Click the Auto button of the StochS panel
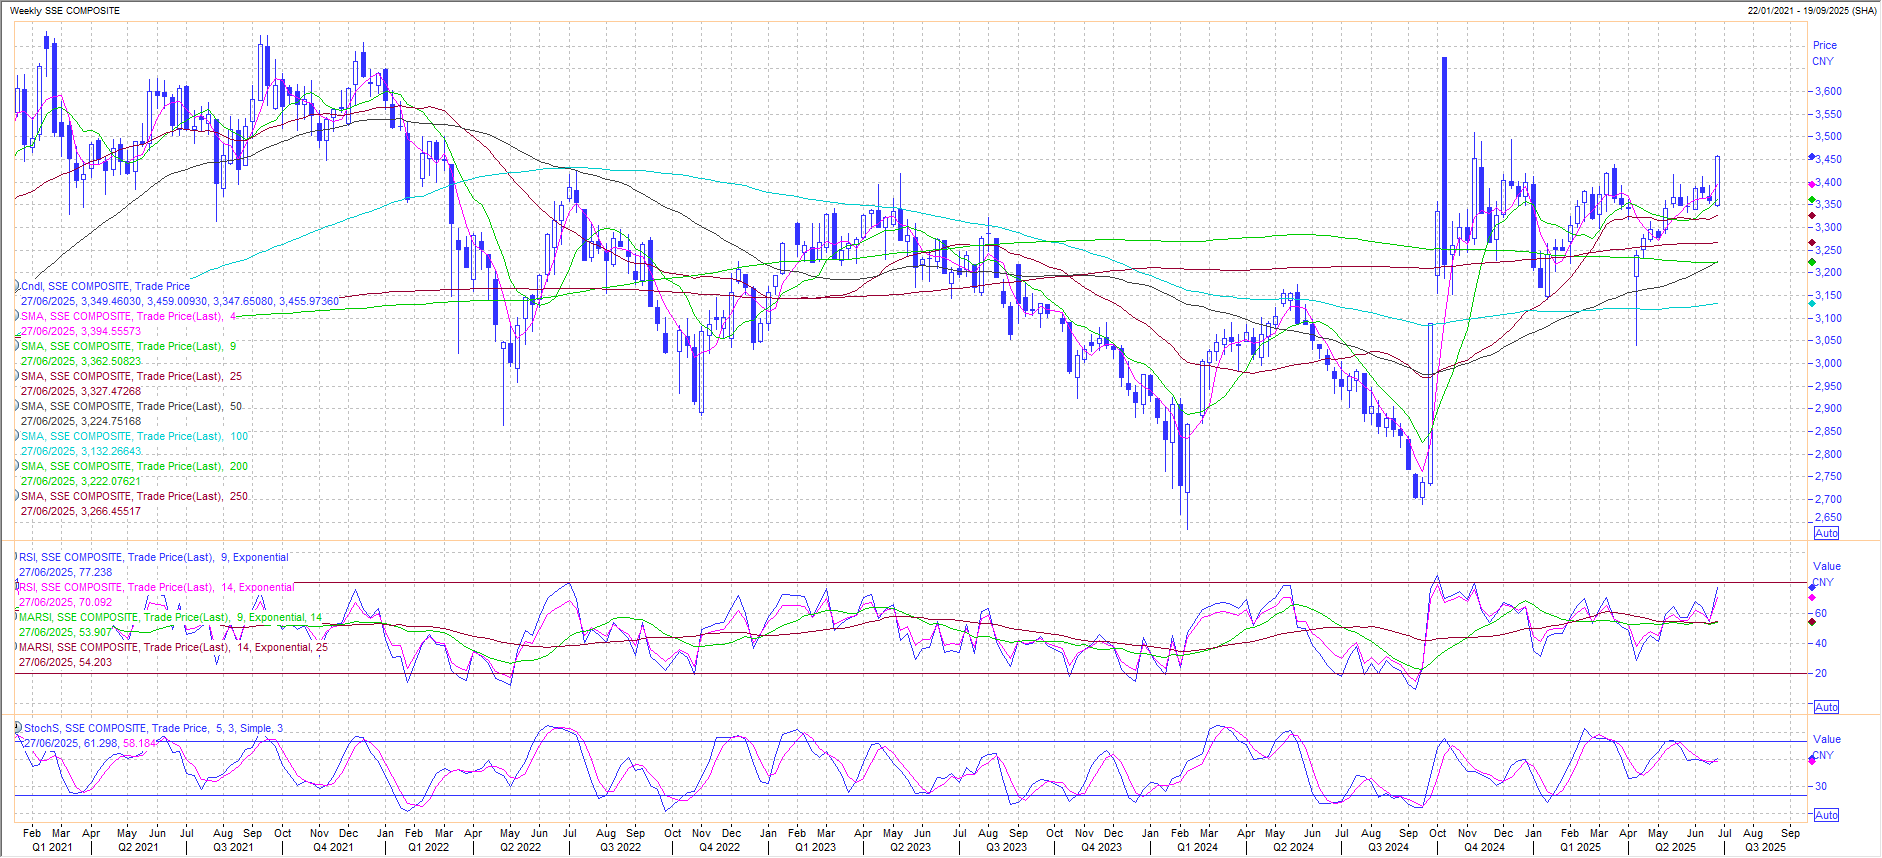 (x=1826, y=815)
